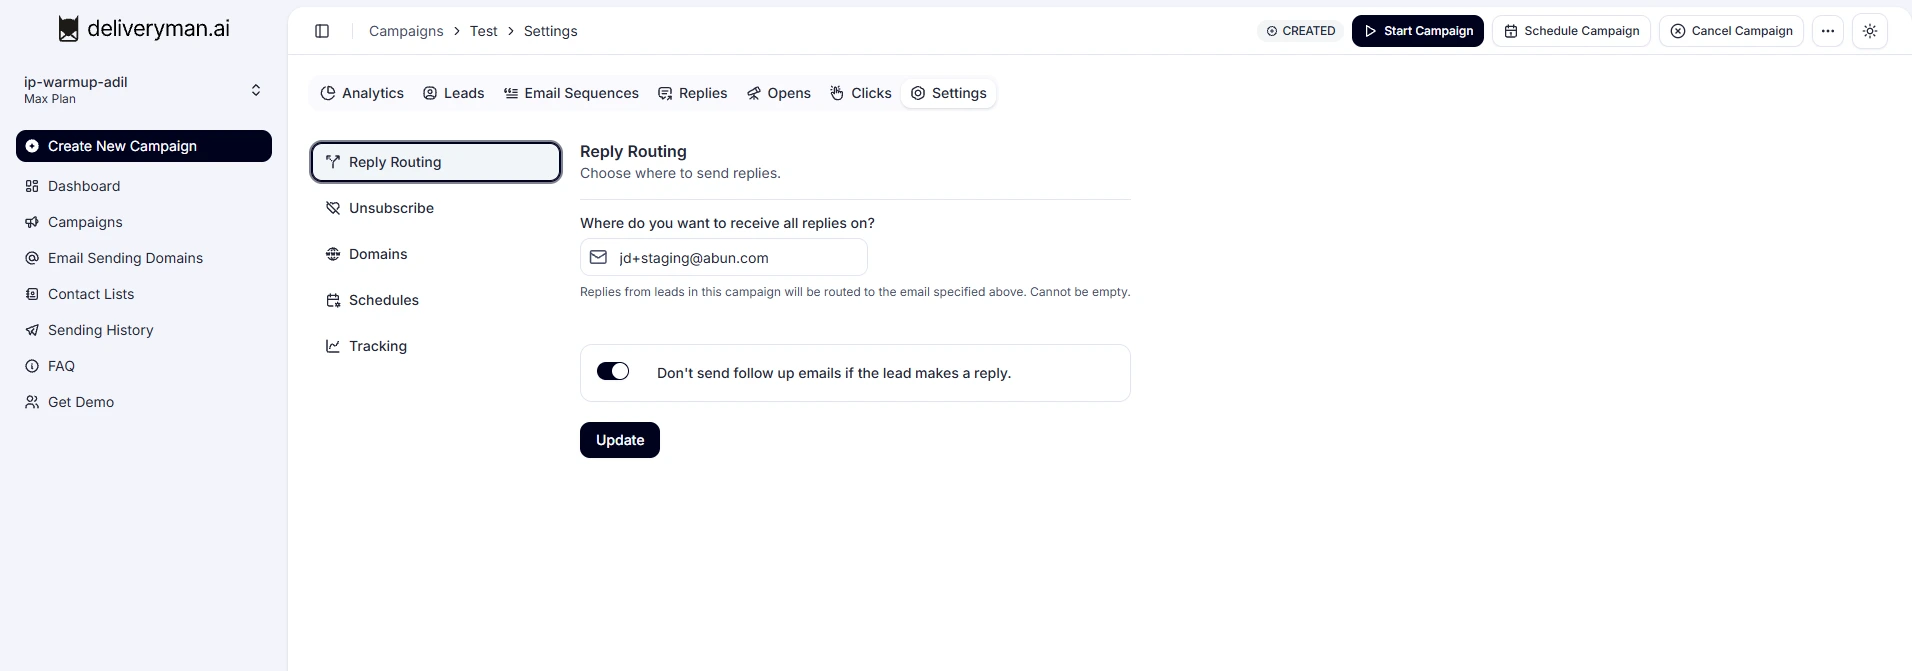
Task: Open the Analytics tab
Action: coord(362,93)
